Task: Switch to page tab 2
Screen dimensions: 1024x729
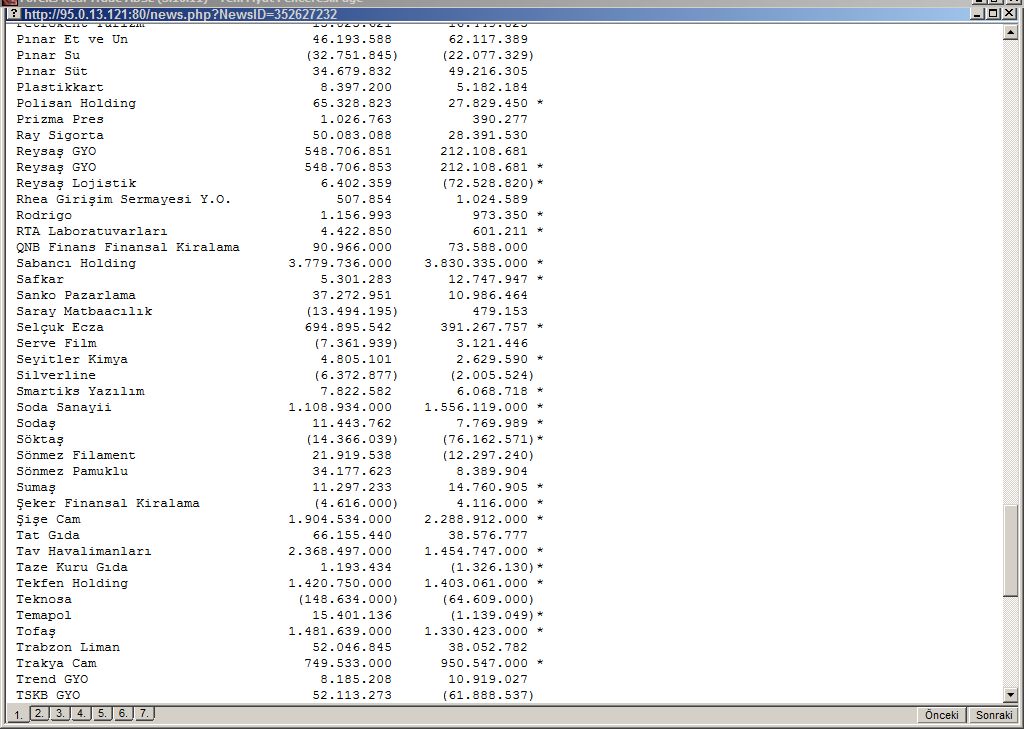Action: point(39,713)
